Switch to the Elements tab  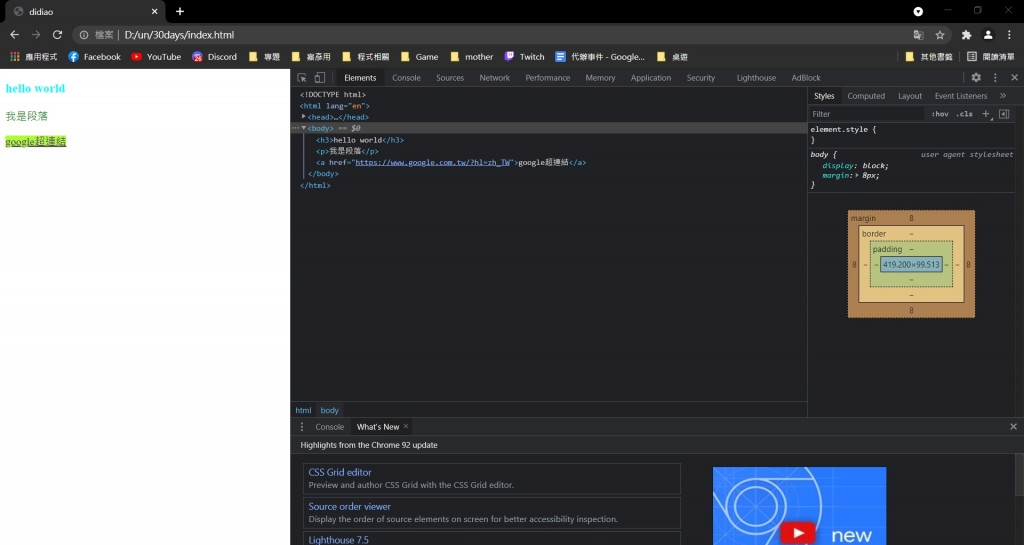[360, 78]
